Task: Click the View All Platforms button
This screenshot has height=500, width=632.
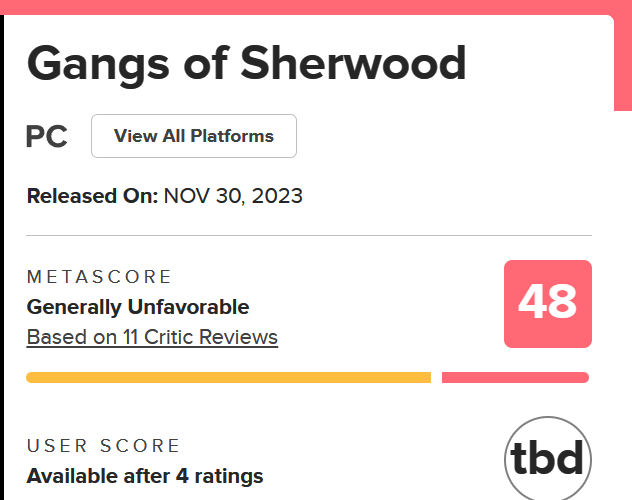Action: pos(193,136)
